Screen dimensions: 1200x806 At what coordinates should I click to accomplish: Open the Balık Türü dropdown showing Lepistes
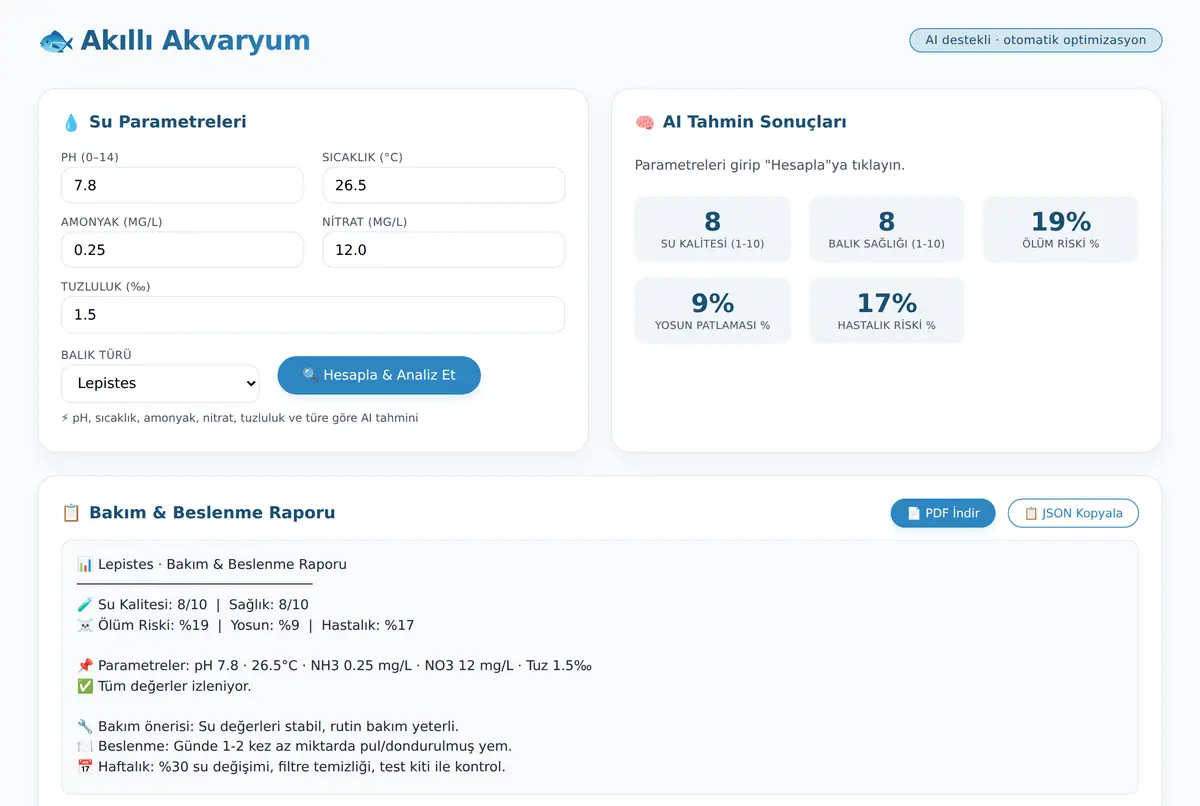pyautogui.click(x=160, y=383)
